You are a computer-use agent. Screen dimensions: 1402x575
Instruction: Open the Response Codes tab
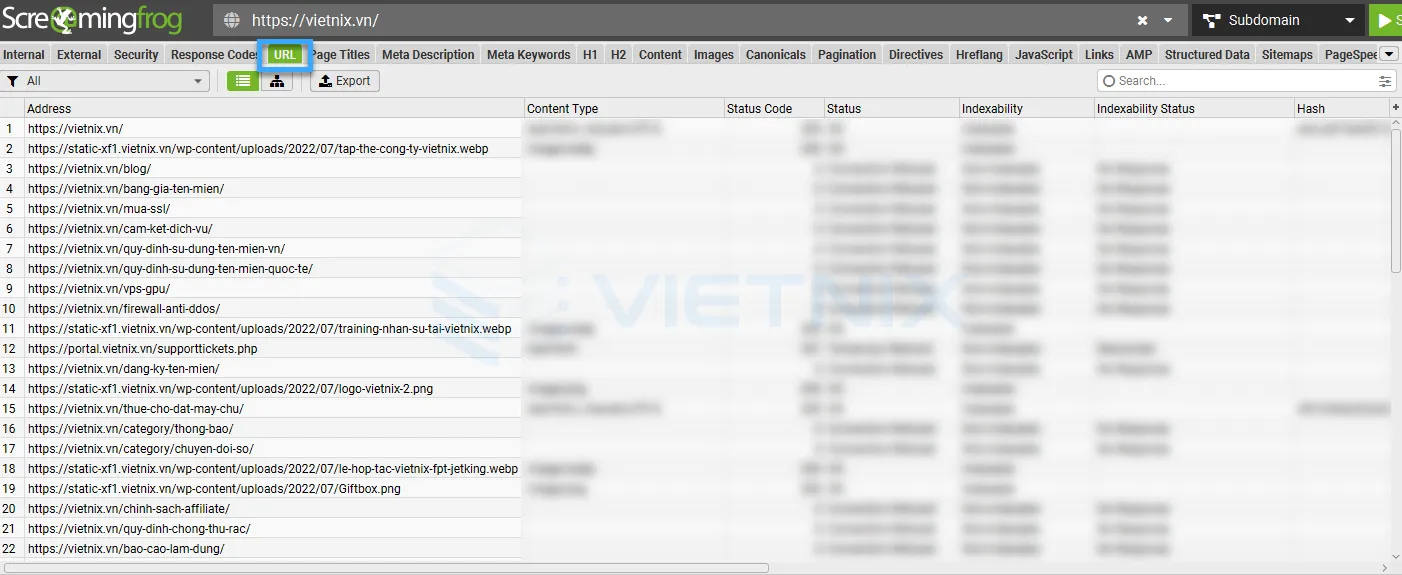[x=213, y=55]
